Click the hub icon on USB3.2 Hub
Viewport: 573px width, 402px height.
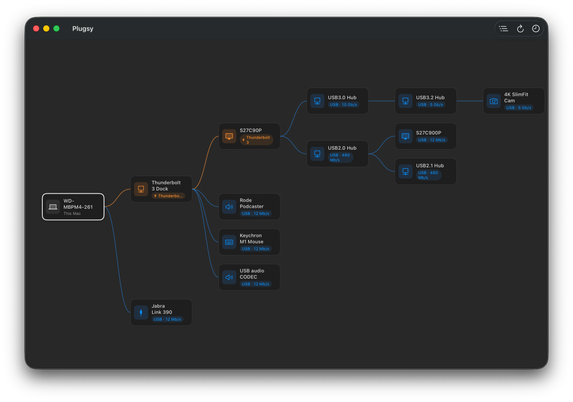pos(405,101)
